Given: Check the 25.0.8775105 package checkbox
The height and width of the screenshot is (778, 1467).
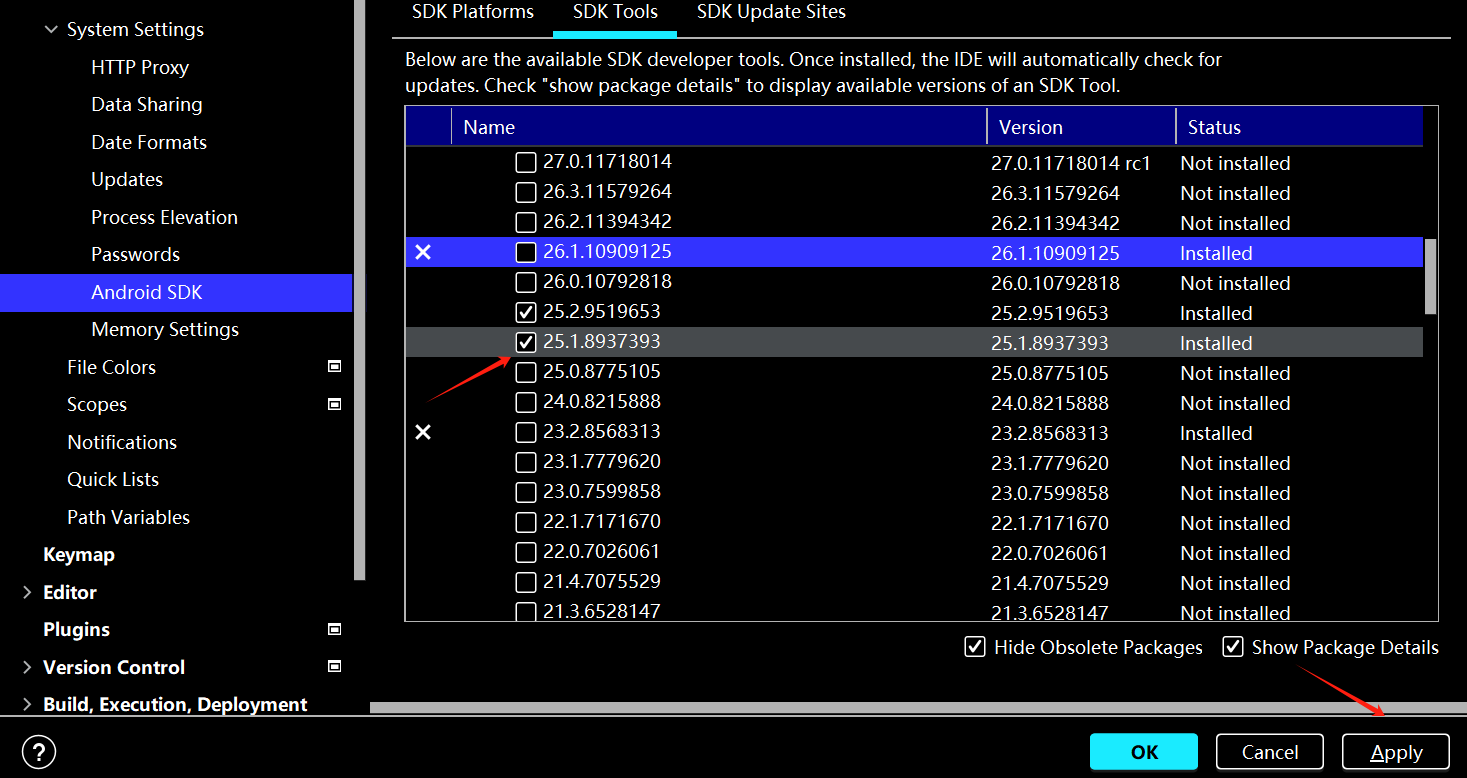Looking at the screenshot, I should (x=526, y=372).
